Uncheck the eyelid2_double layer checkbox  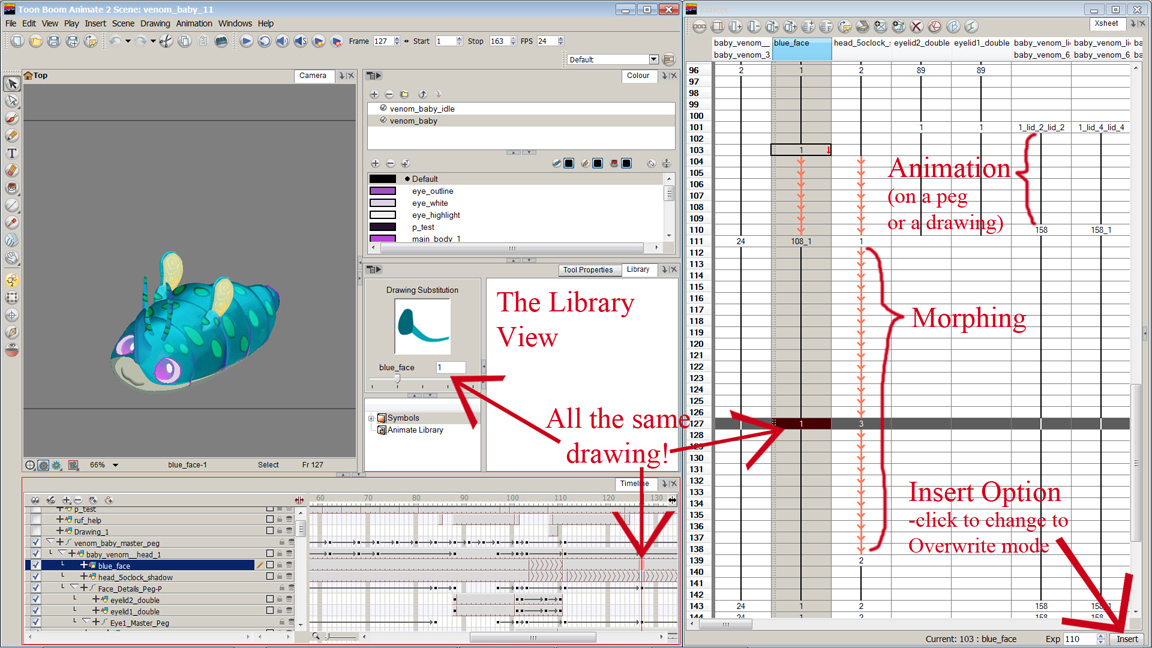35,600
